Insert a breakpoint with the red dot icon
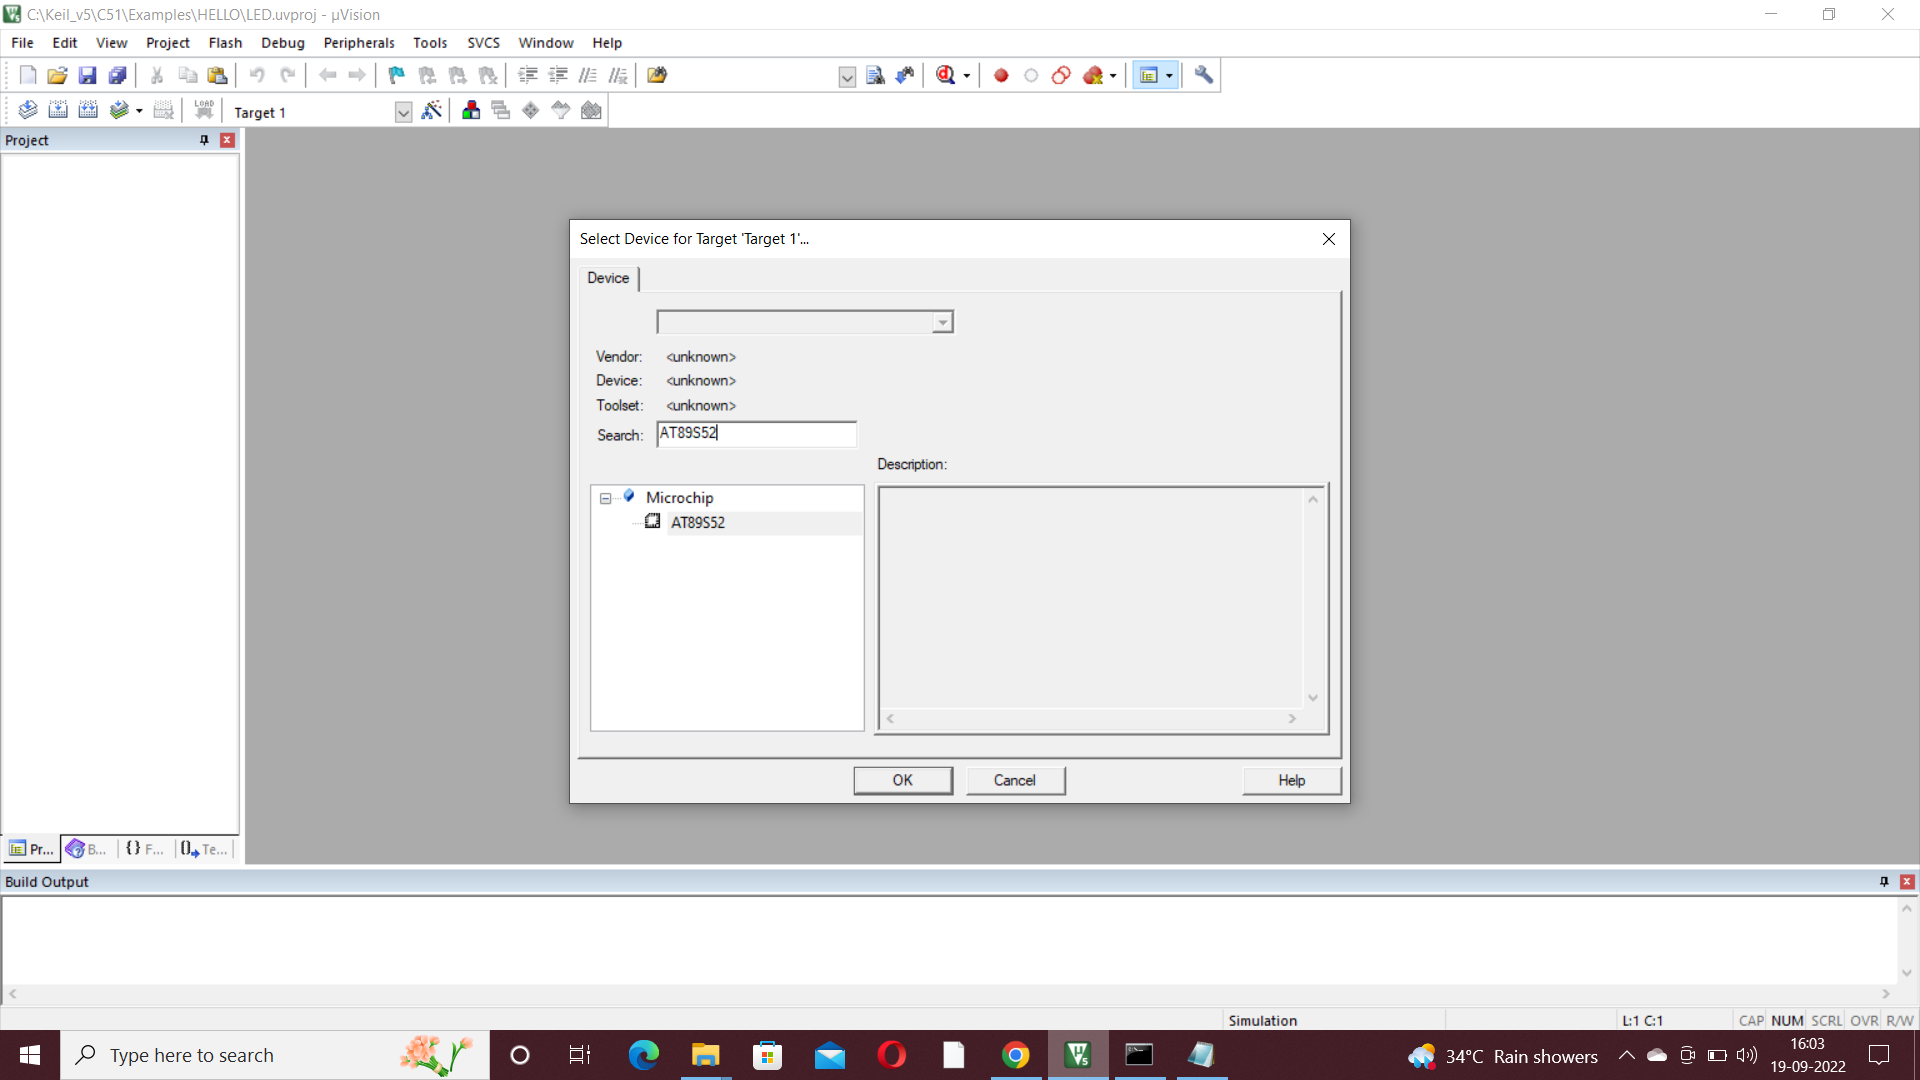Screen dimensions: 1920x1080 pos(1001,75)
